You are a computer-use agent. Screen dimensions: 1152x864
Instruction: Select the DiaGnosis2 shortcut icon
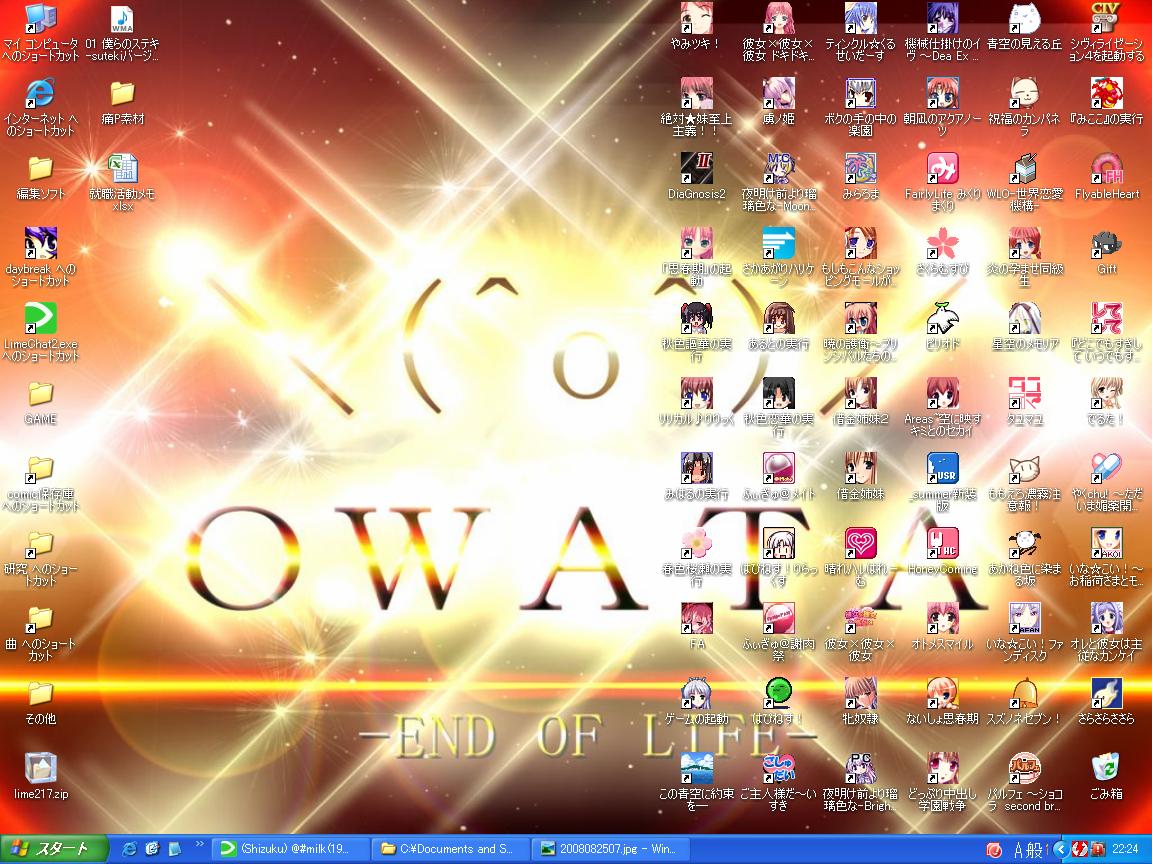(x=696, y=169)
